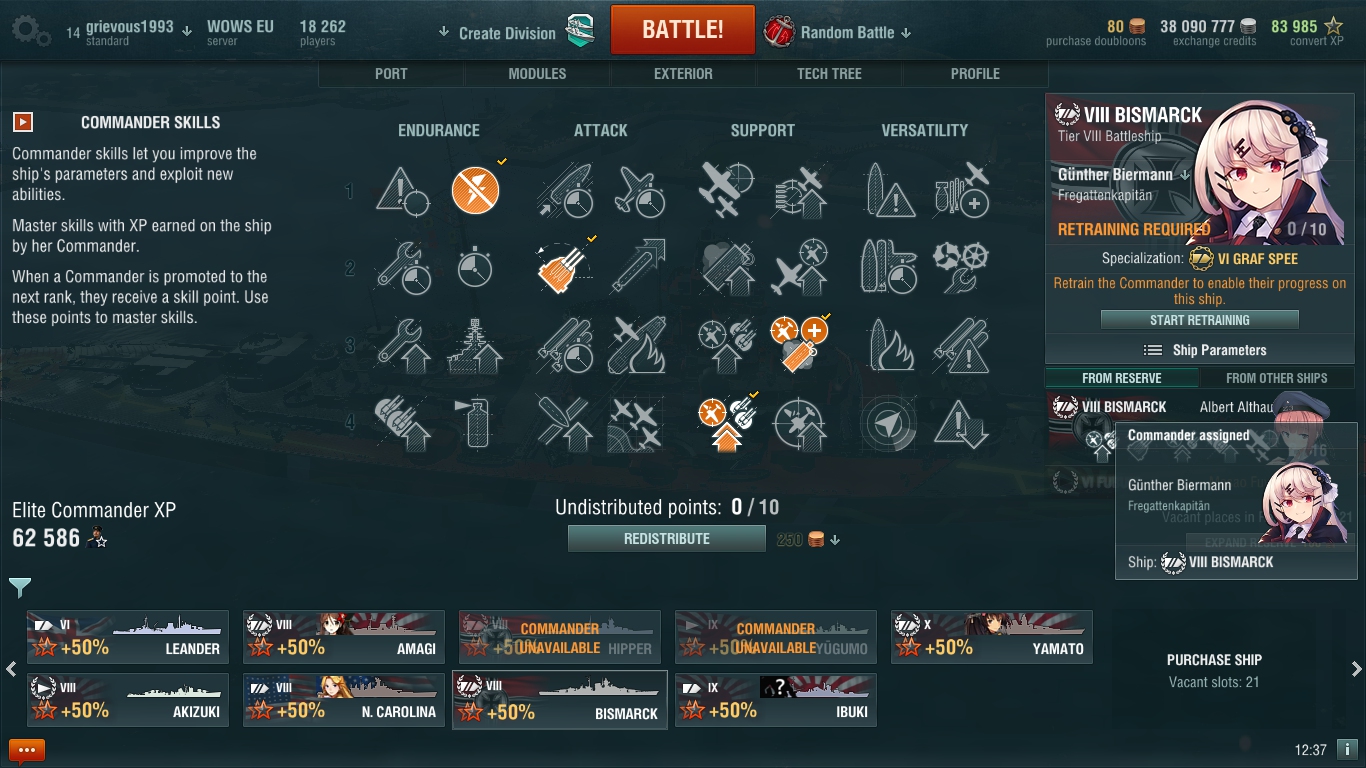Viewport: 1366px width, 768px height.
Task: Toggle the checked Endurance row 1 orange skill
Action: [475, 191]
